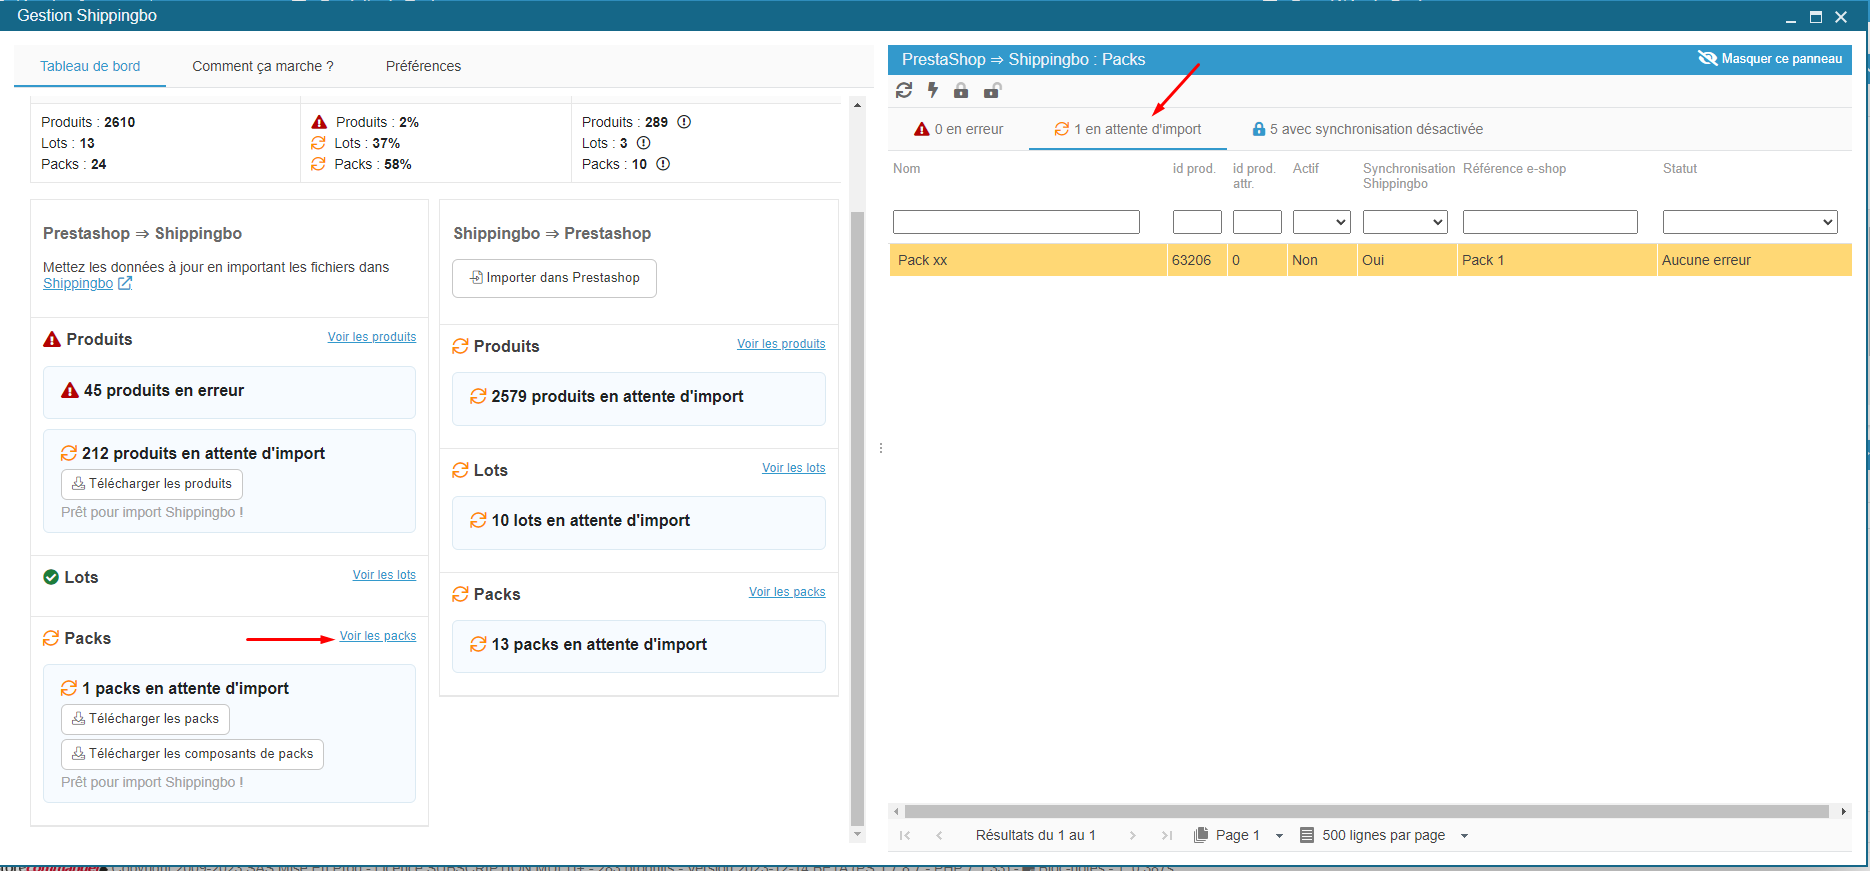Screen dimensions: 1870x871
Task: Click the lightning bolt icon in Packs toolbar
Action: pos(933,91)
